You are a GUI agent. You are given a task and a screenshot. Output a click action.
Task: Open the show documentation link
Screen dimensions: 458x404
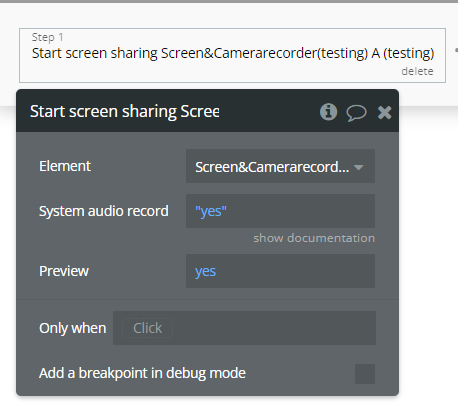314,238
